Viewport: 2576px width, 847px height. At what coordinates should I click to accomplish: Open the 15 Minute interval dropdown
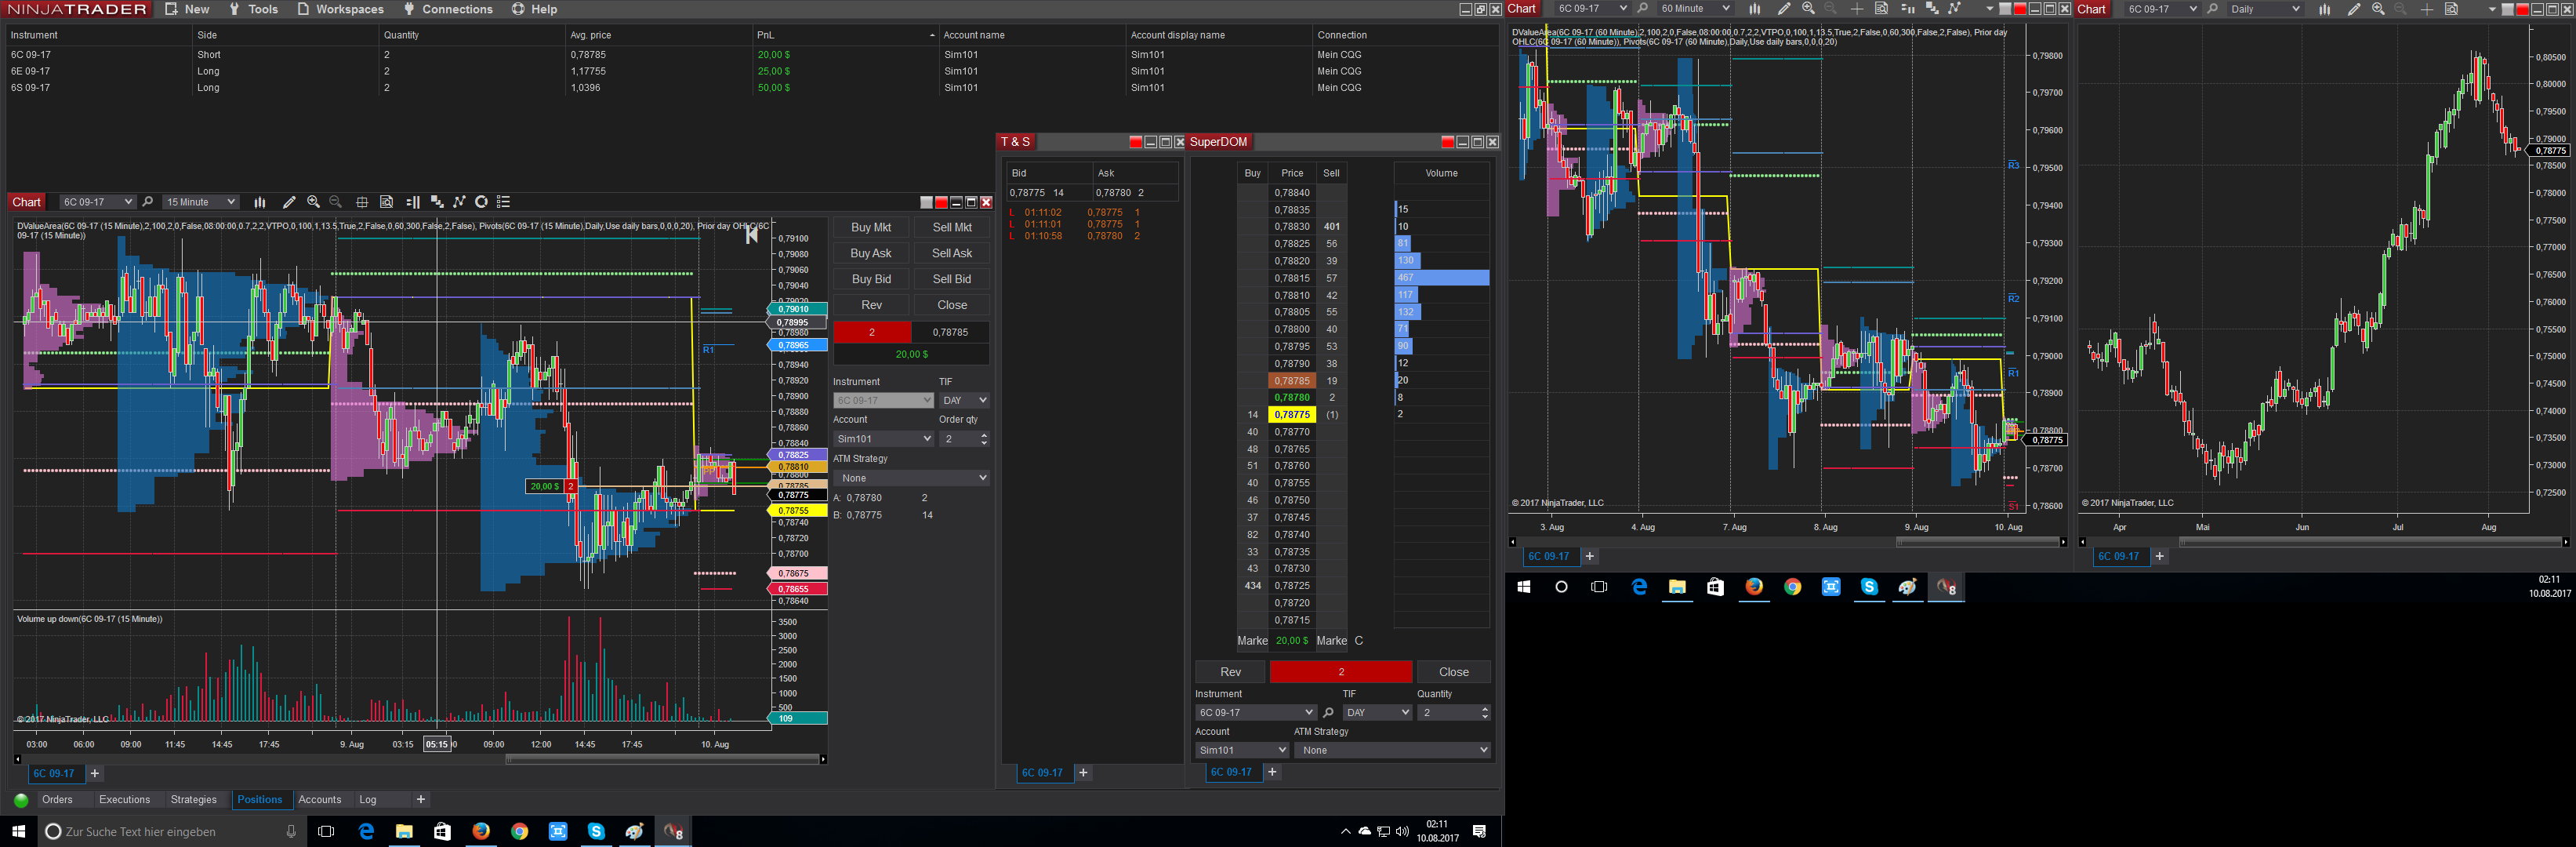coord(201,202)
